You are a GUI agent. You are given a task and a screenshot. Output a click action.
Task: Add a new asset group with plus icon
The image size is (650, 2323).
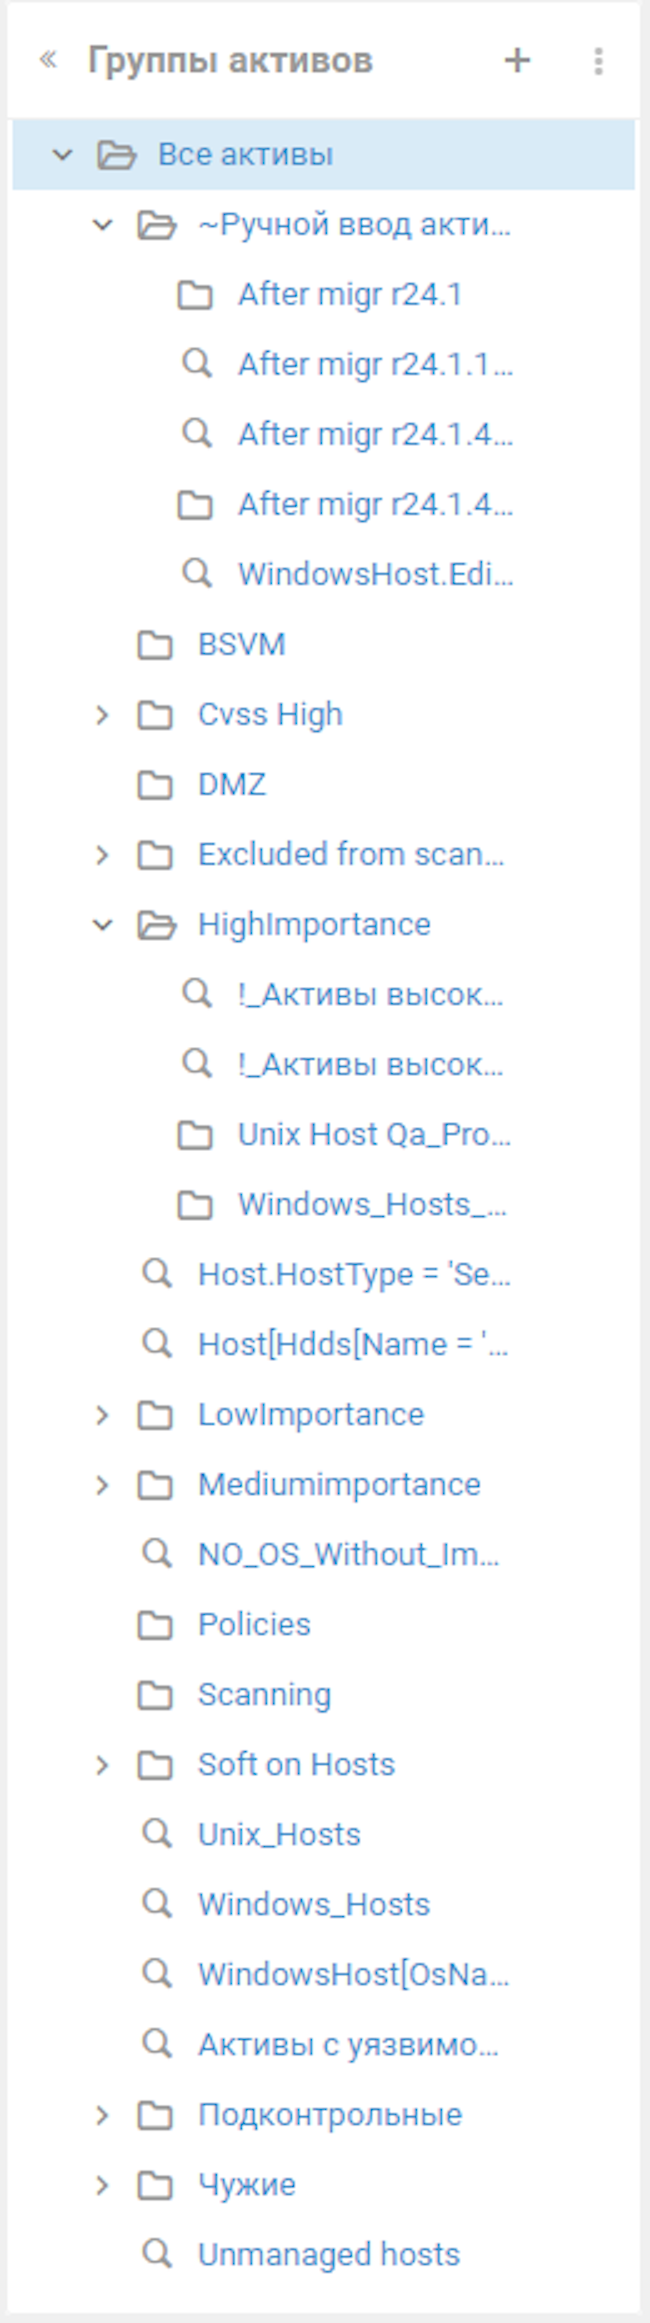517,61
